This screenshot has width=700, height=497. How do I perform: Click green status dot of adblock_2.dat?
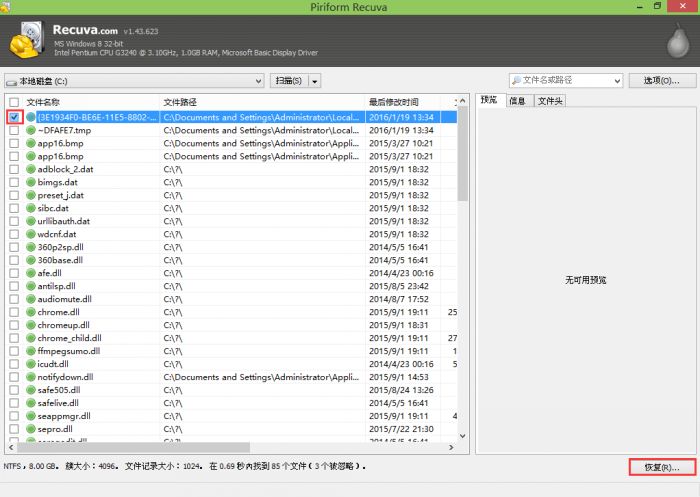[30, 169]
